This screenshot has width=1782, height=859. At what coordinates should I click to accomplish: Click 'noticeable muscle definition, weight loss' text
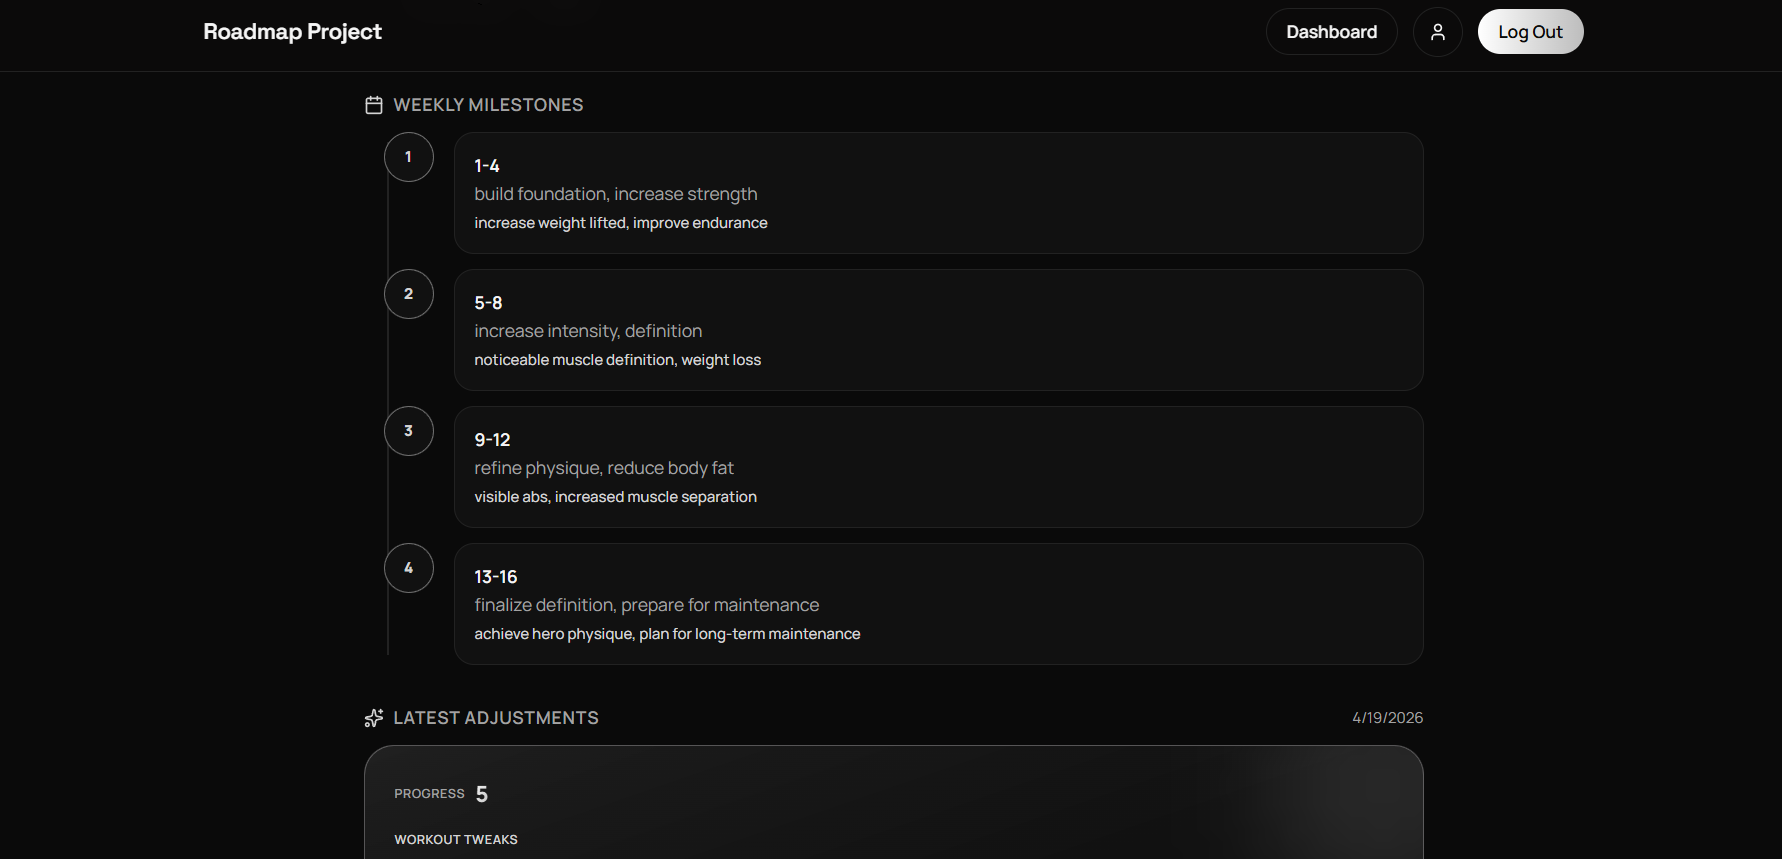(x=618, y=360)
